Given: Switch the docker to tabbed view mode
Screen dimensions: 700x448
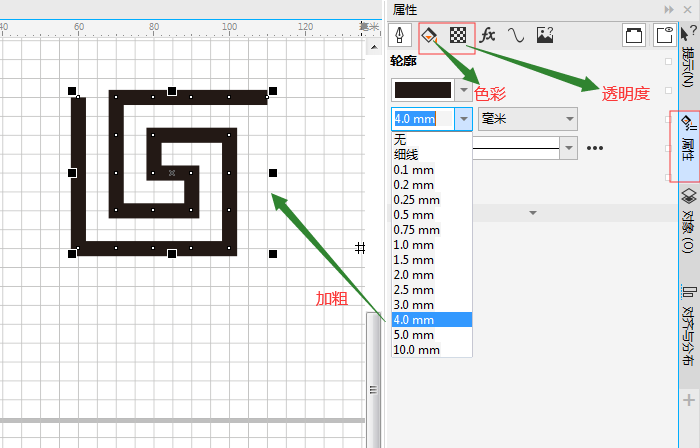Looking at the screenshot, I should point(633,35).
